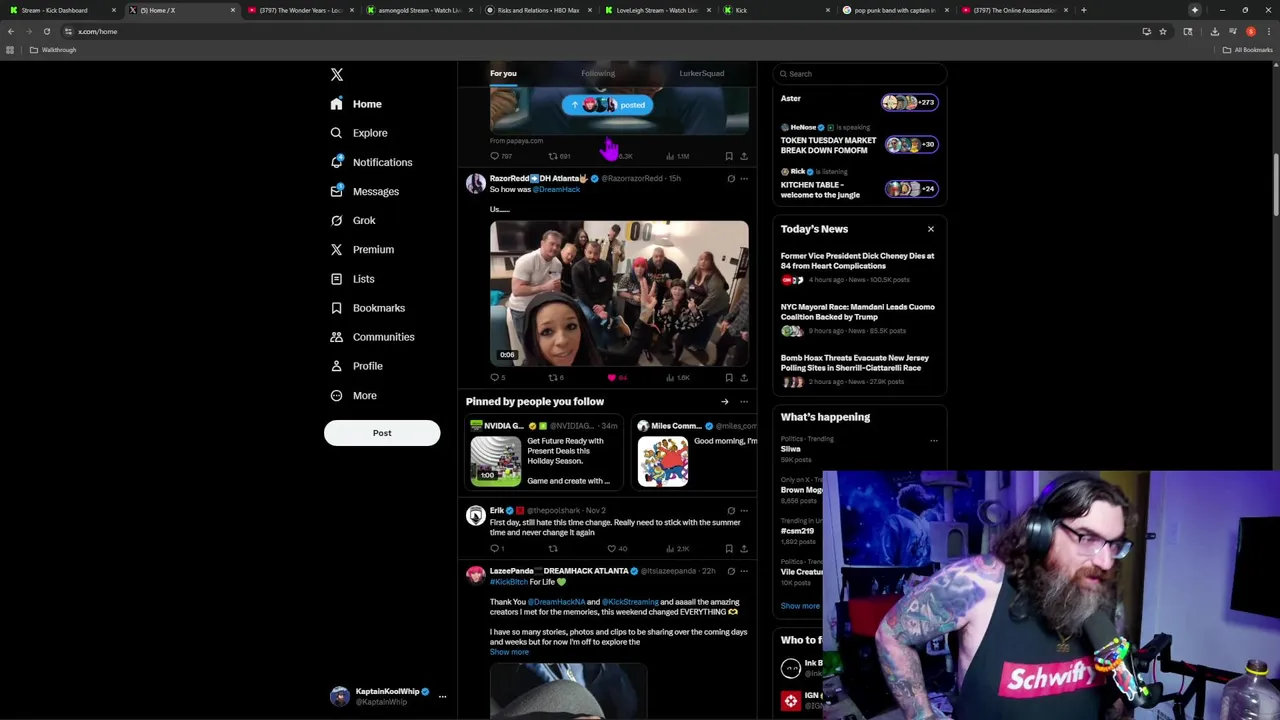1280x720 pixels.
Task: Open more options for the Sliwa trend
Action: tap(934, 441)
